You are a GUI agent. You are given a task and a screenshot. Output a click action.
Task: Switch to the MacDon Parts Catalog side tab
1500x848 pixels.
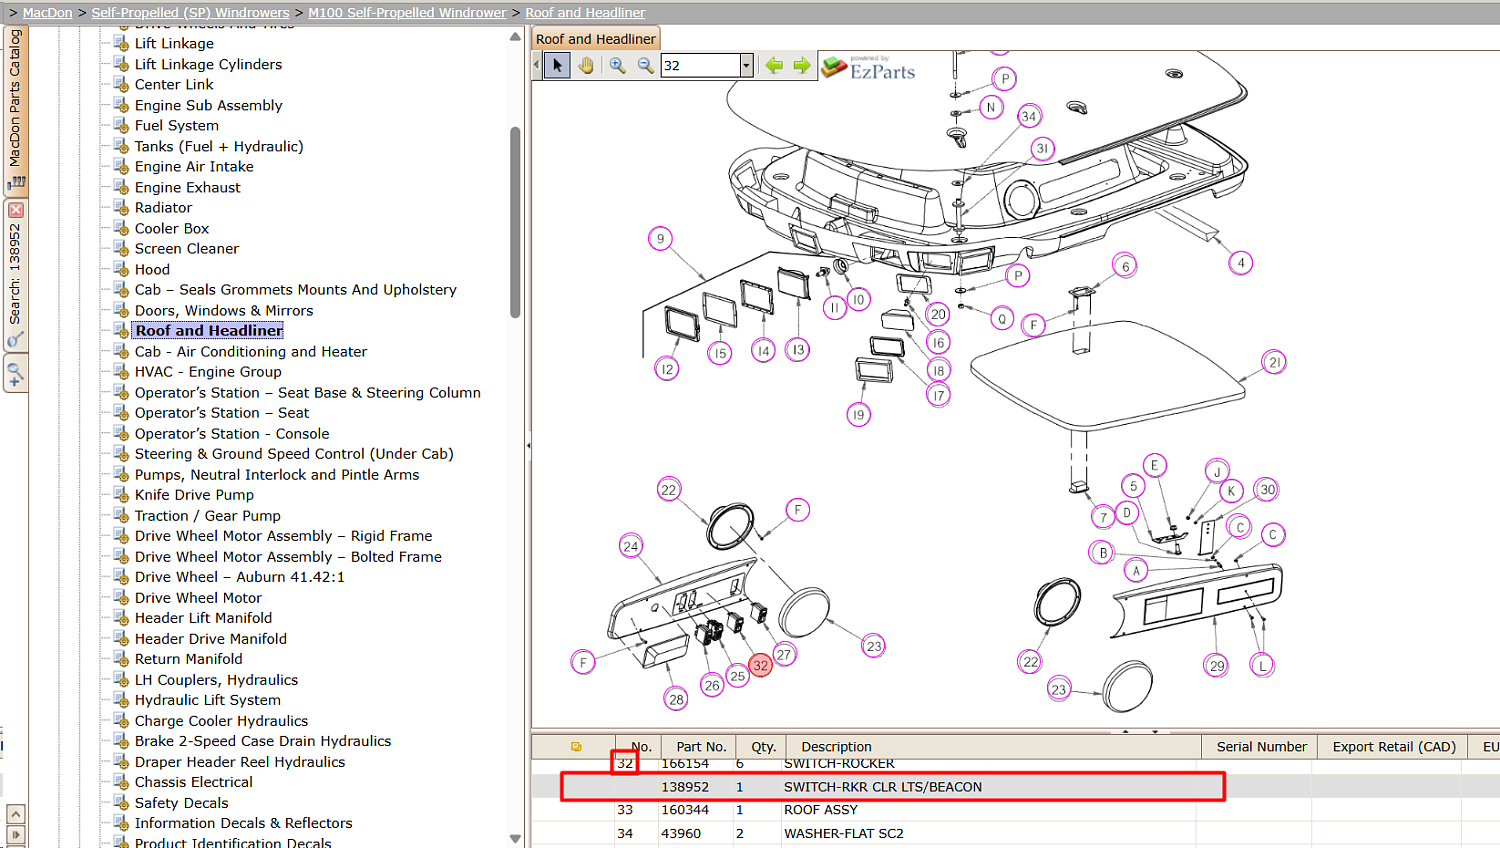coord(15,110)
